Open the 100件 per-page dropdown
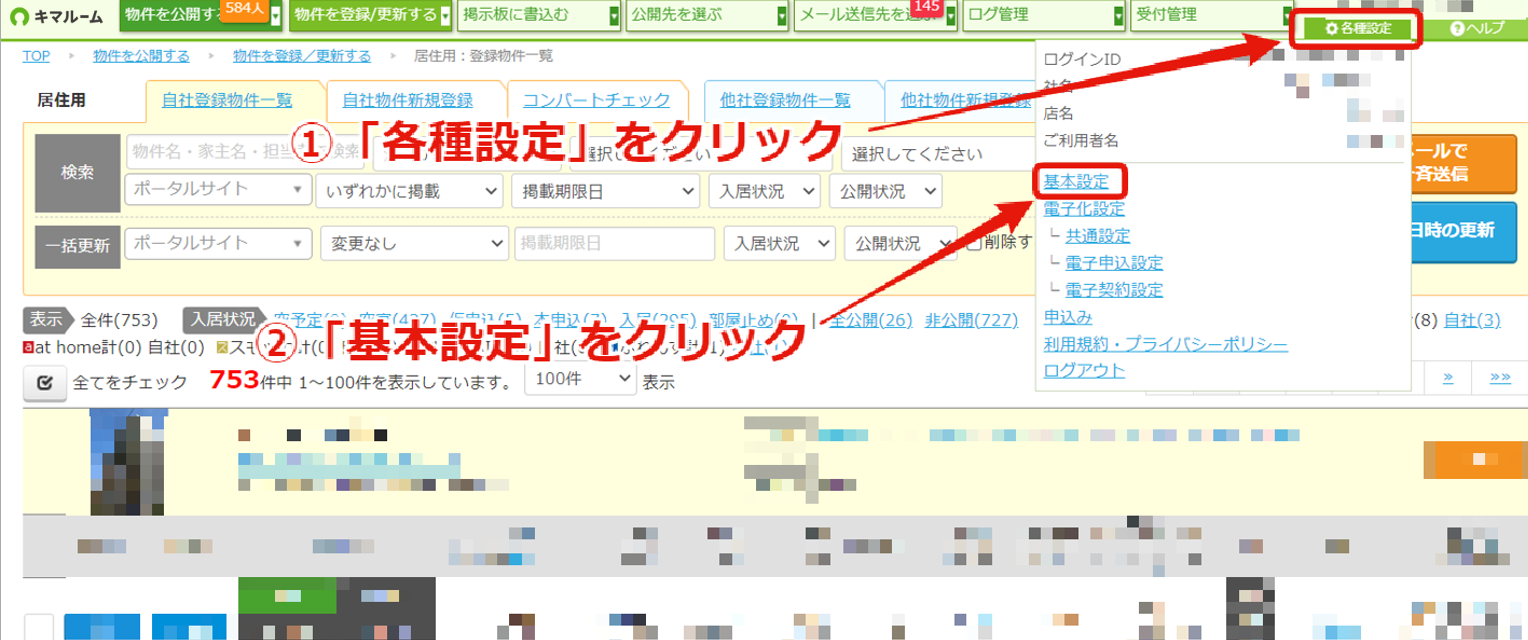Screen dimensions: 1528x640 pos(580,380)
